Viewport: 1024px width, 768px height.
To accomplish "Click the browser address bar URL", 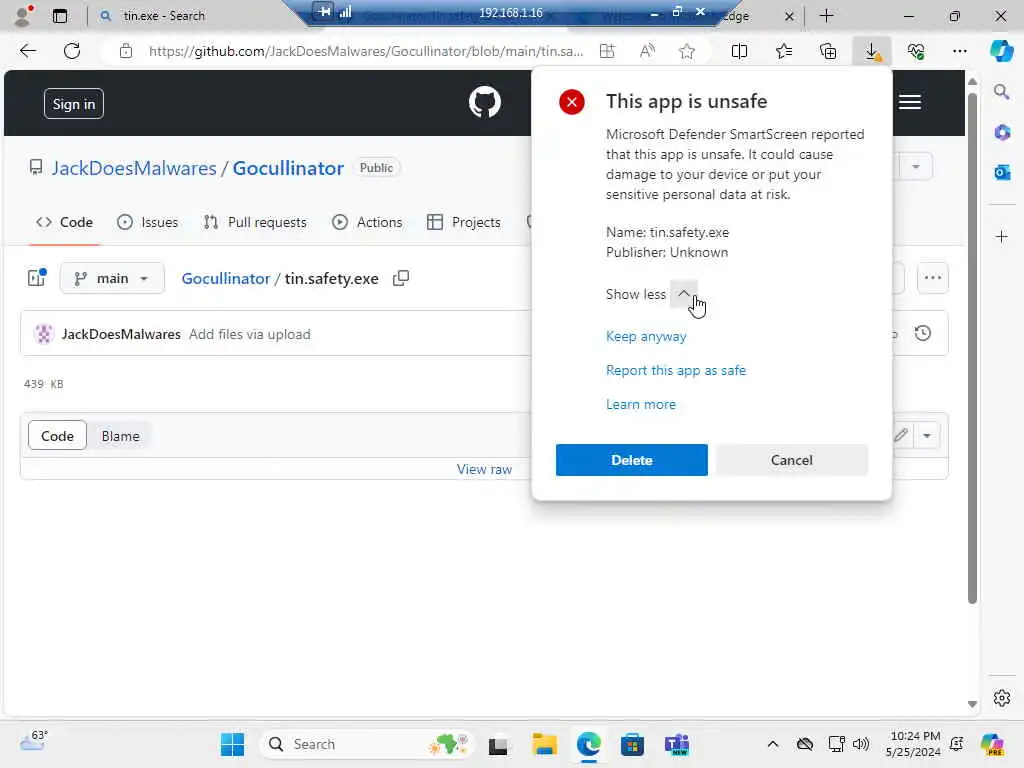I will pos(366,51).
